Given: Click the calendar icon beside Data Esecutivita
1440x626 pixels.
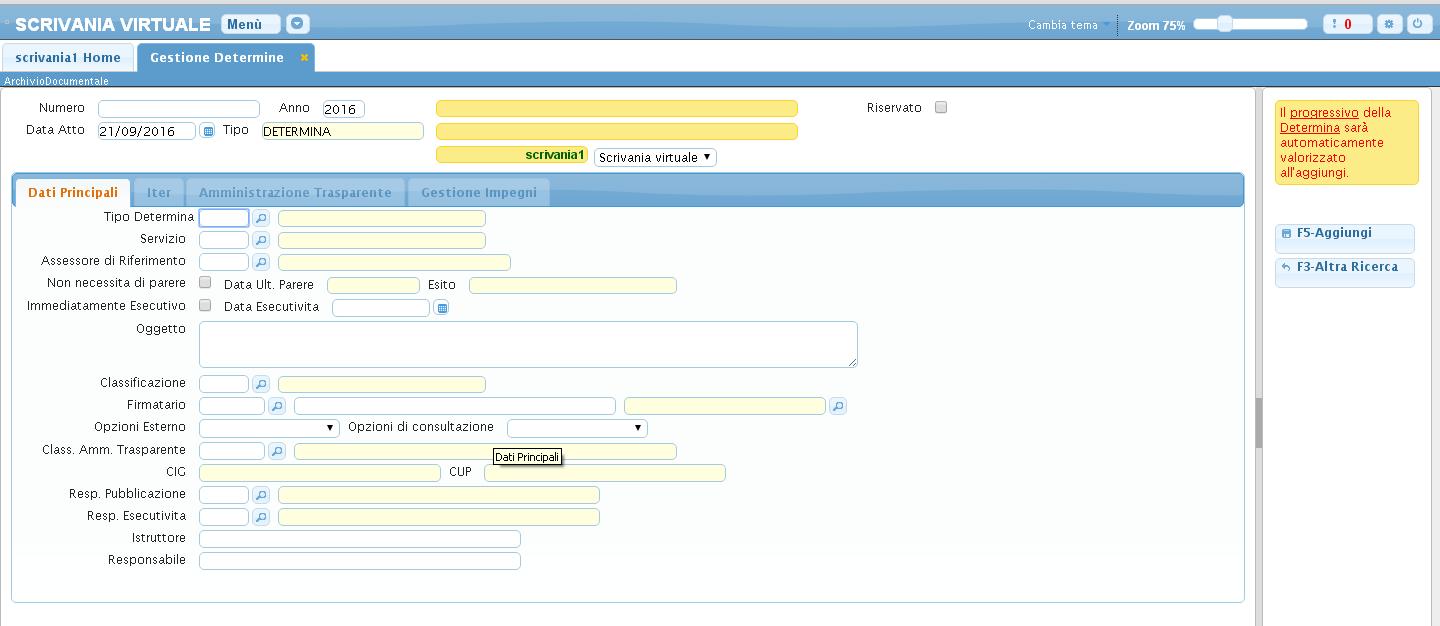Looking at the screenshot, I should pos(441,308).
